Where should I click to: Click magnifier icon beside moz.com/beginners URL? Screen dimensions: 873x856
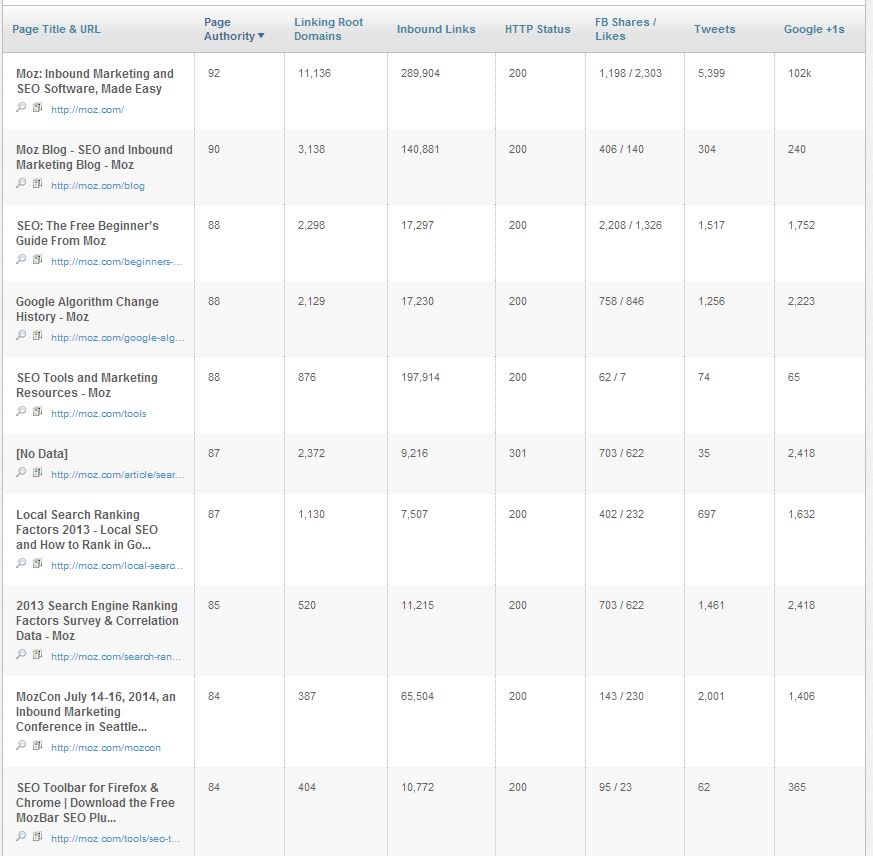[x=21, y=259]
